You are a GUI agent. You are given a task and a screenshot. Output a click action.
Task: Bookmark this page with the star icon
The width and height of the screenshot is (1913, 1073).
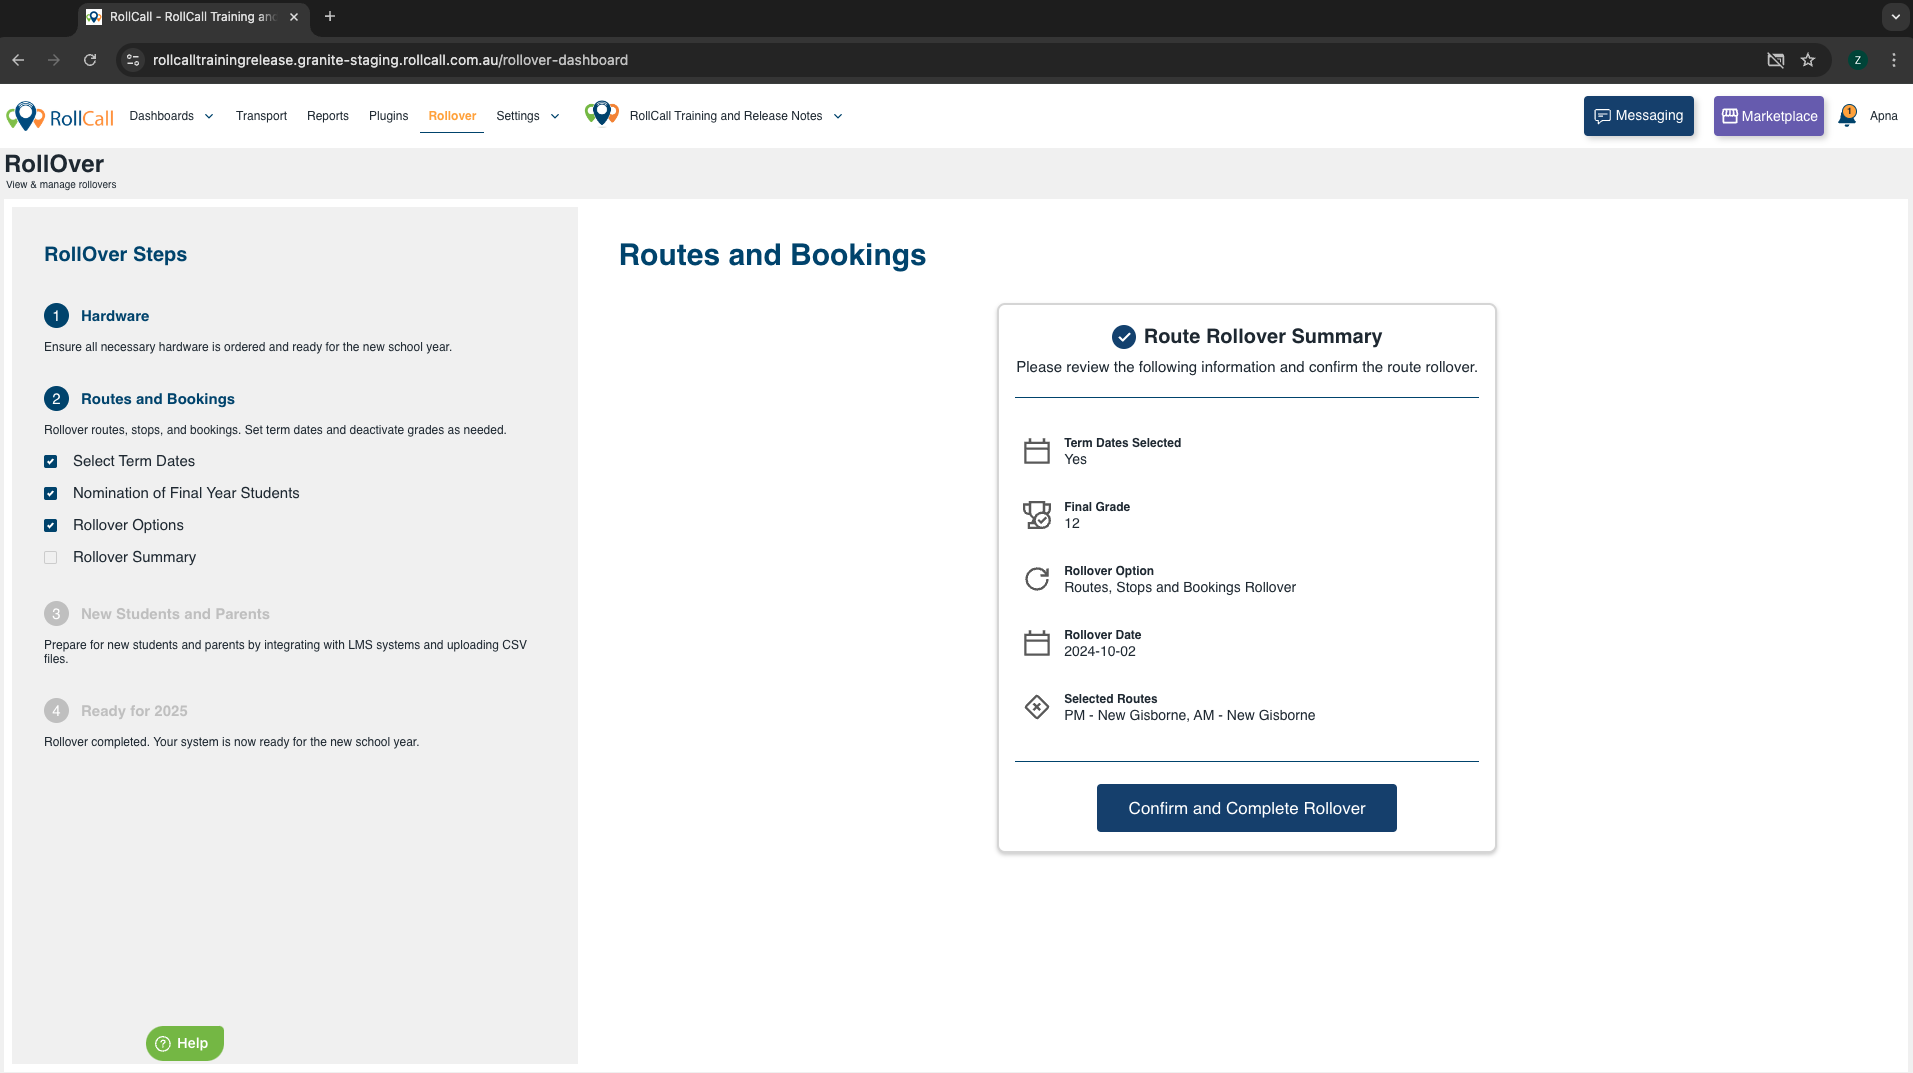[1808, 60]
